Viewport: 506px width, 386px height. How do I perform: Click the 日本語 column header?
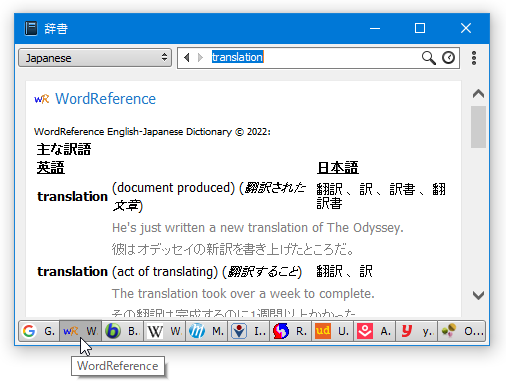pyautogui.click(x=337, y=167)
